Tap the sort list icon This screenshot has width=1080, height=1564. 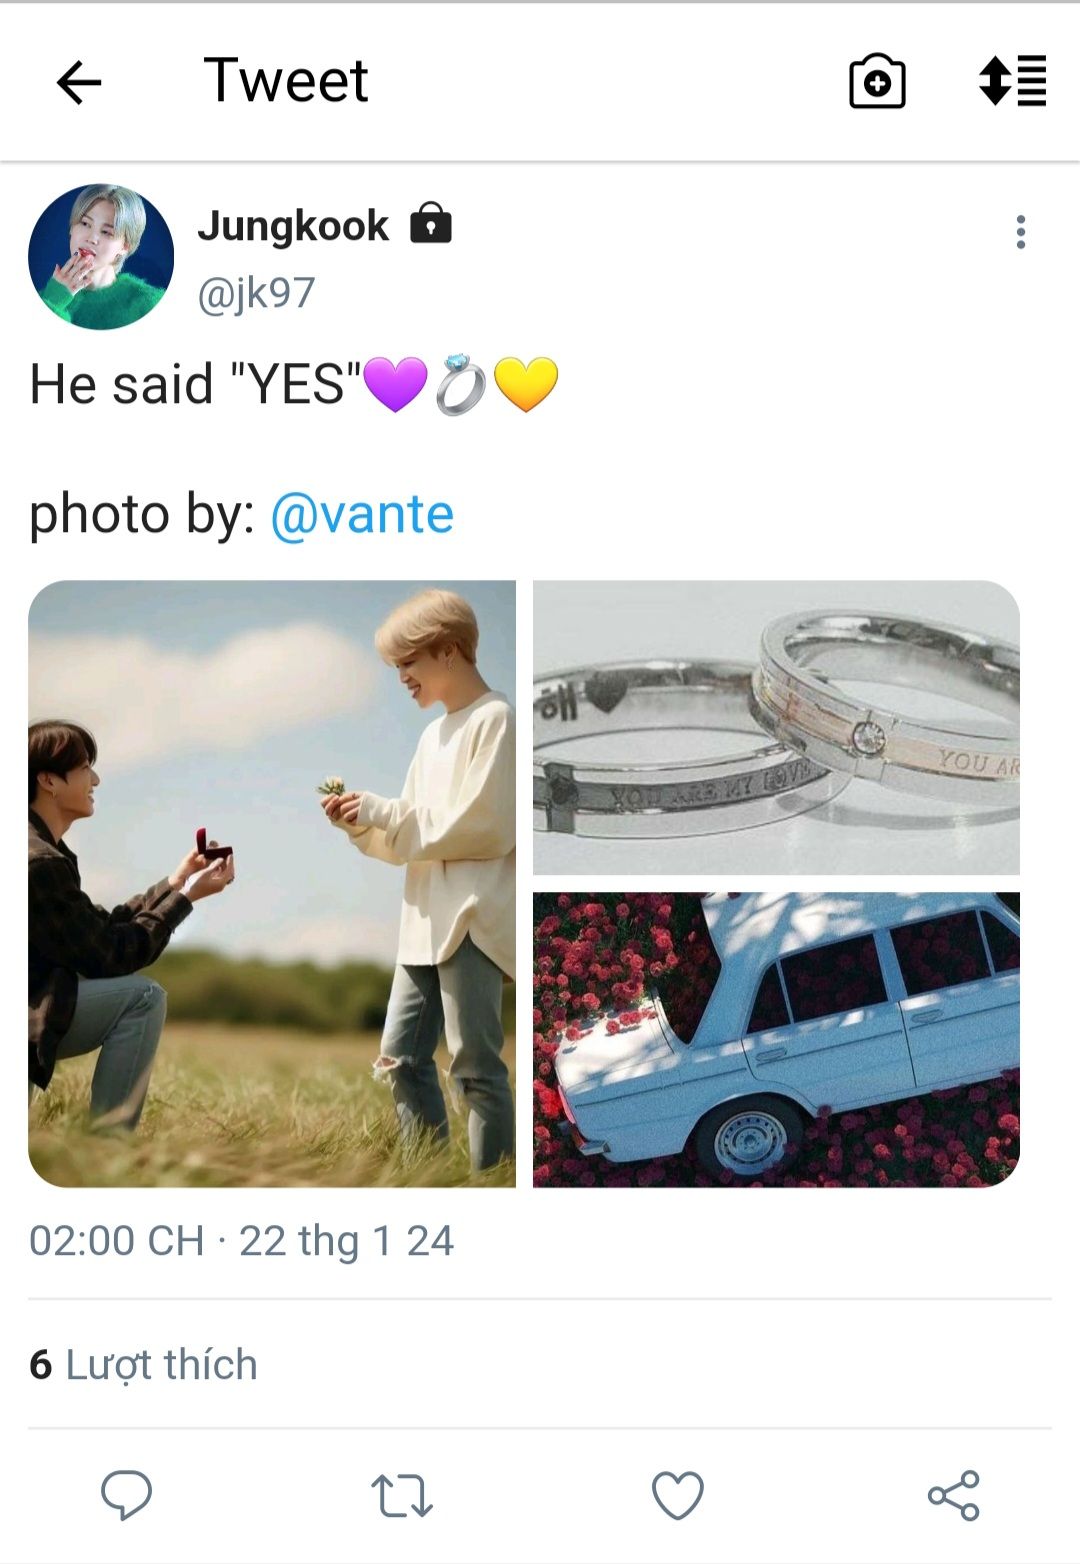(1012, 81)
